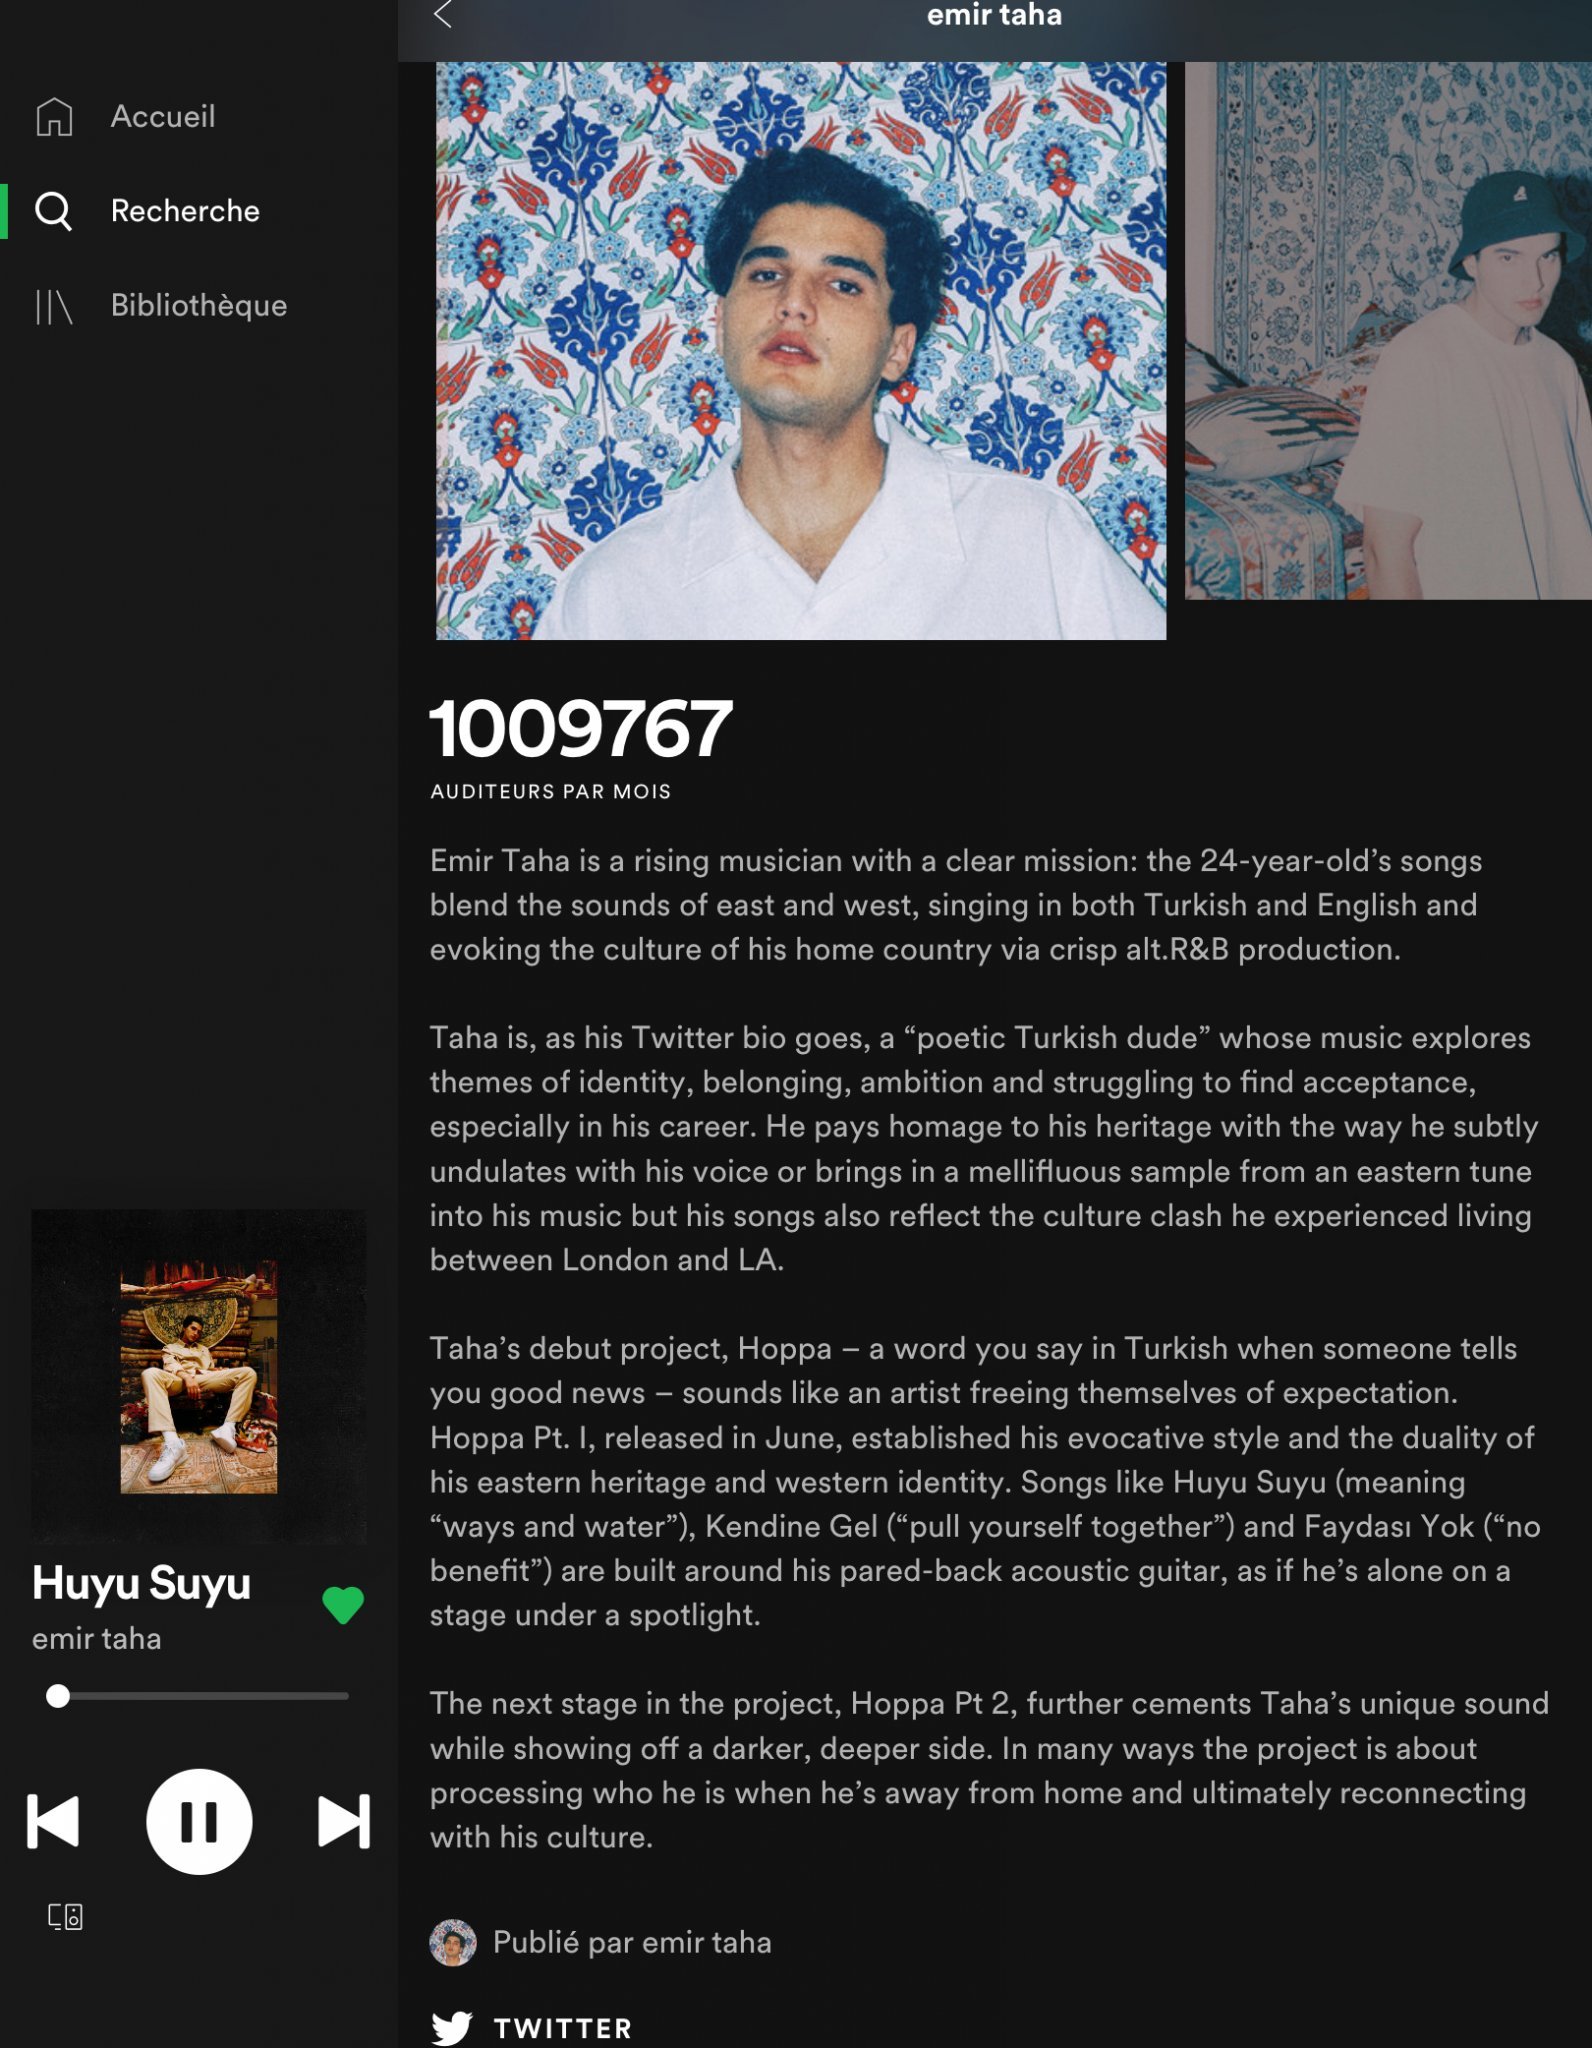Viewport: 1592px width, 2048px height.
Task: Pause the currently playing track
Action: (x=199, y=1821)
